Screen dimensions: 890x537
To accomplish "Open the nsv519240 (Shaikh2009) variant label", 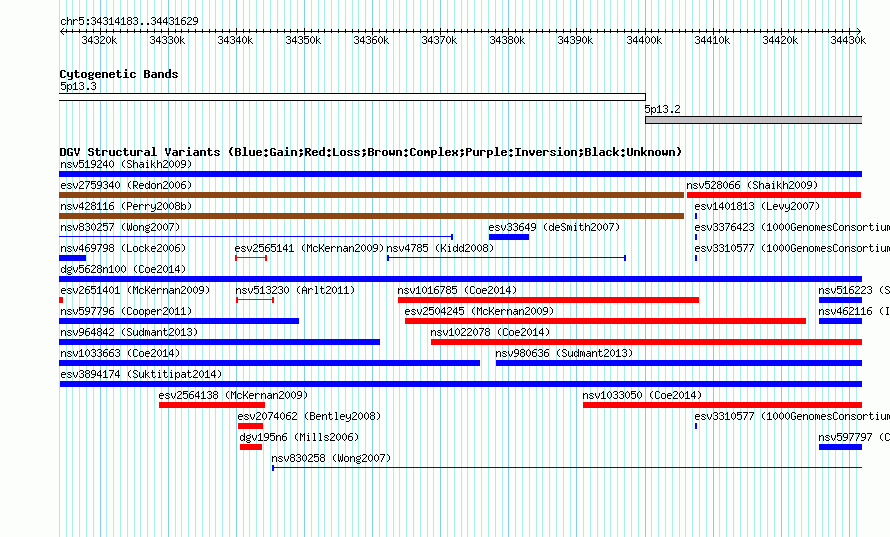I will tap(126, 164).
